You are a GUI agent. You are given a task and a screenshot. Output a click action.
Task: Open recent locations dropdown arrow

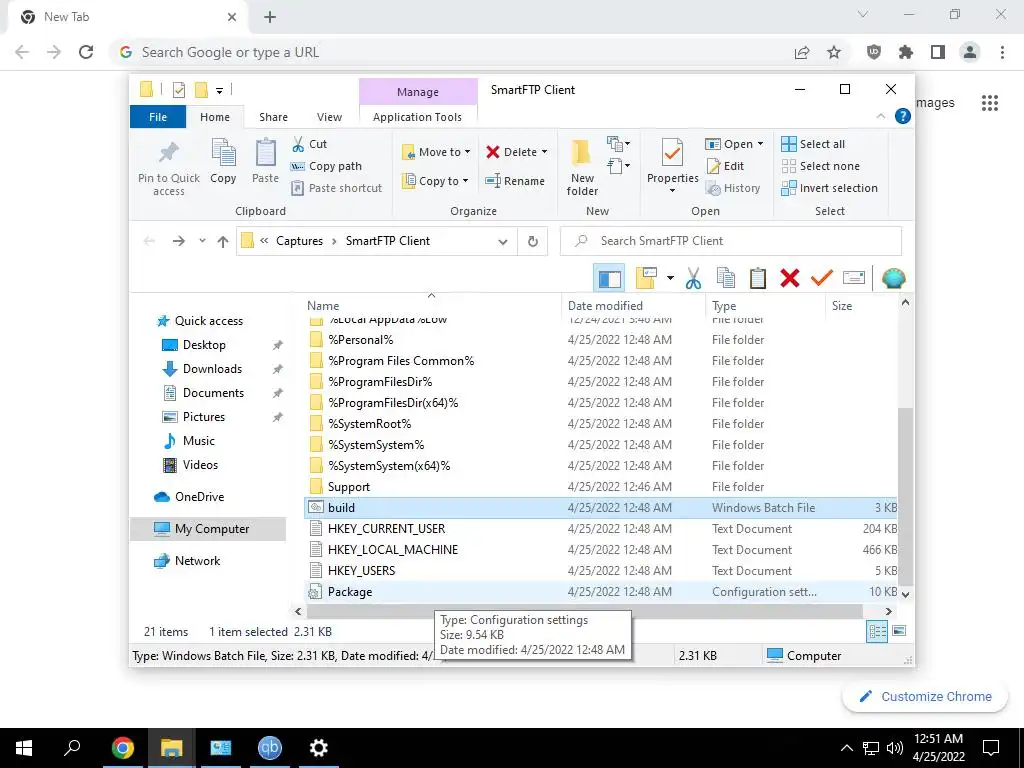[202, 241]
